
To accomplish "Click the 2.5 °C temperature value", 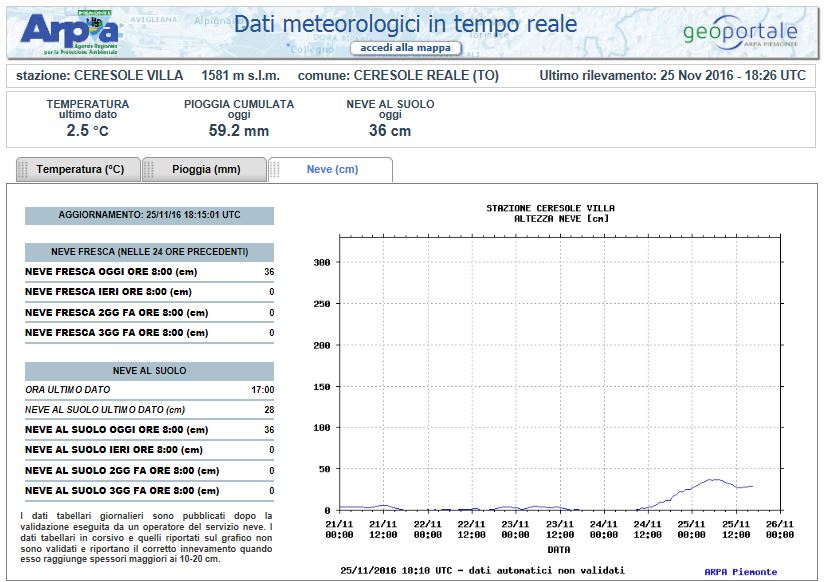I will [x=88, y=130].
